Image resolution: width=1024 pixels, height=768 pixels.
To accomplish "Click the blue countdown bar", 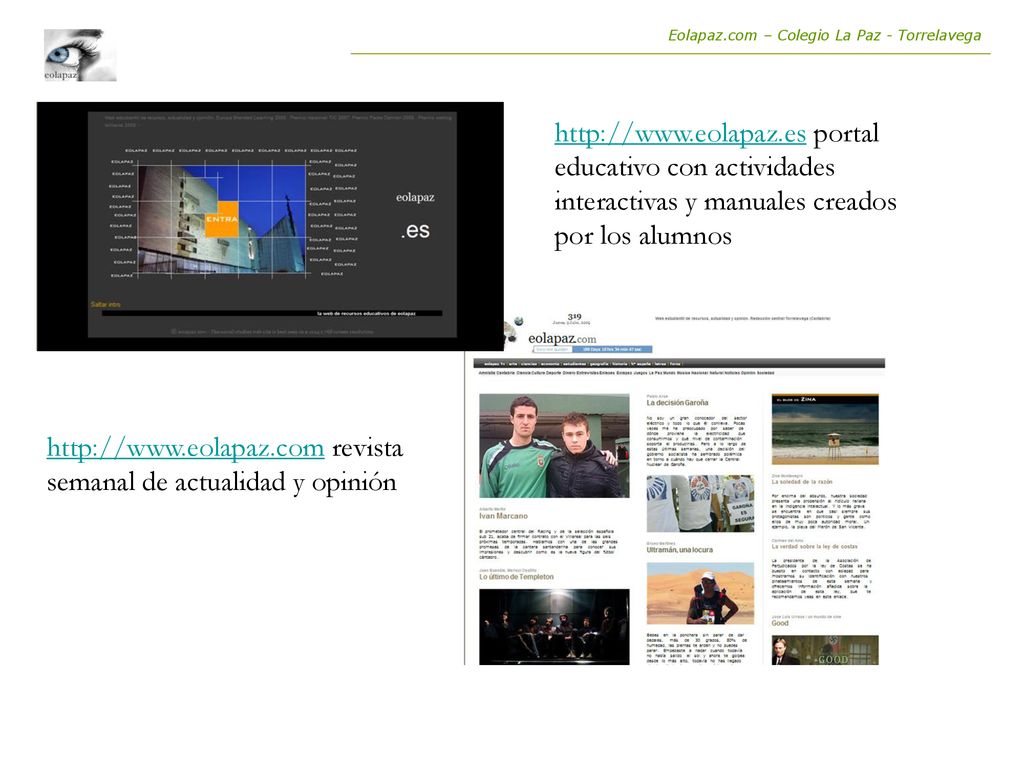I will click(613, 349).
